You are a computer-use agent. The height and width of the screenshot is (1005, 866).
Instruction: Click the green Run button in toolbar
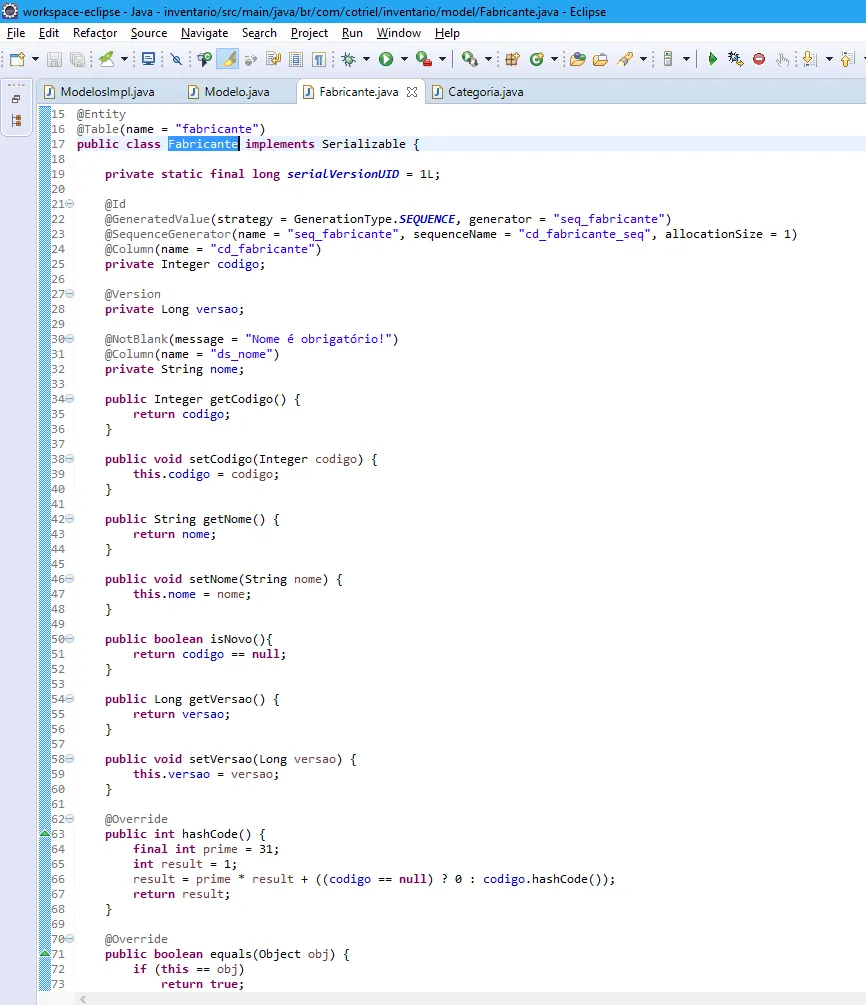point(386,60)
